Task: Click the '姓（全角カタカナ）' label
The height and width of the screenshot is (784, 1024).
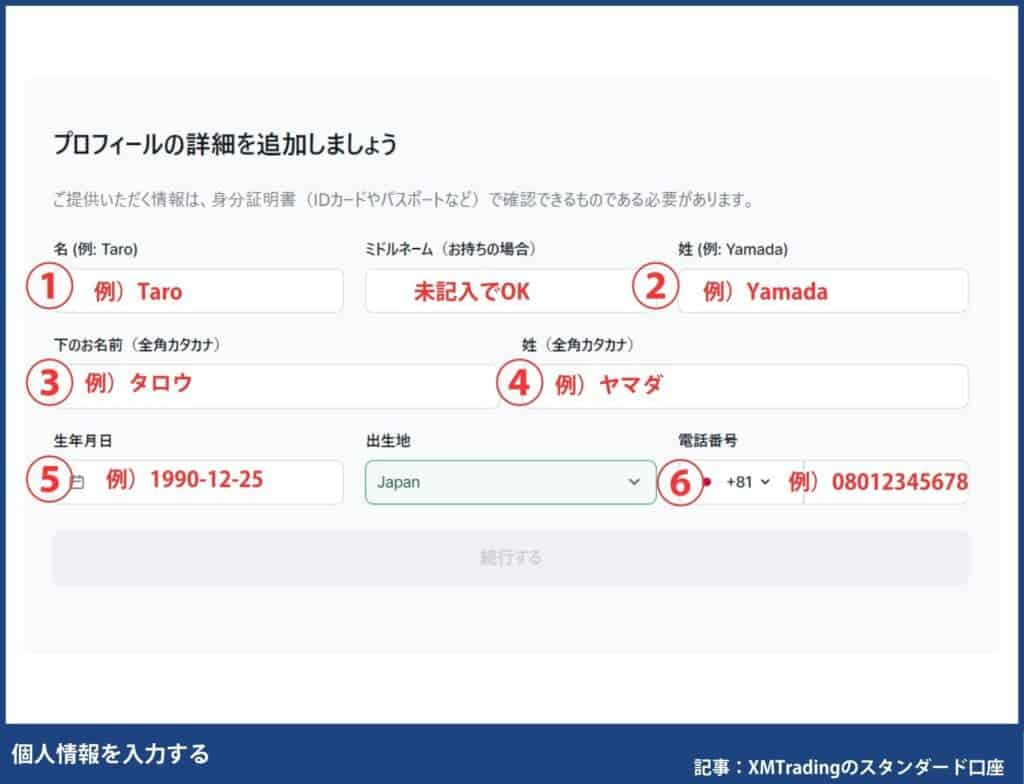Action: click(x=578, y=345)
